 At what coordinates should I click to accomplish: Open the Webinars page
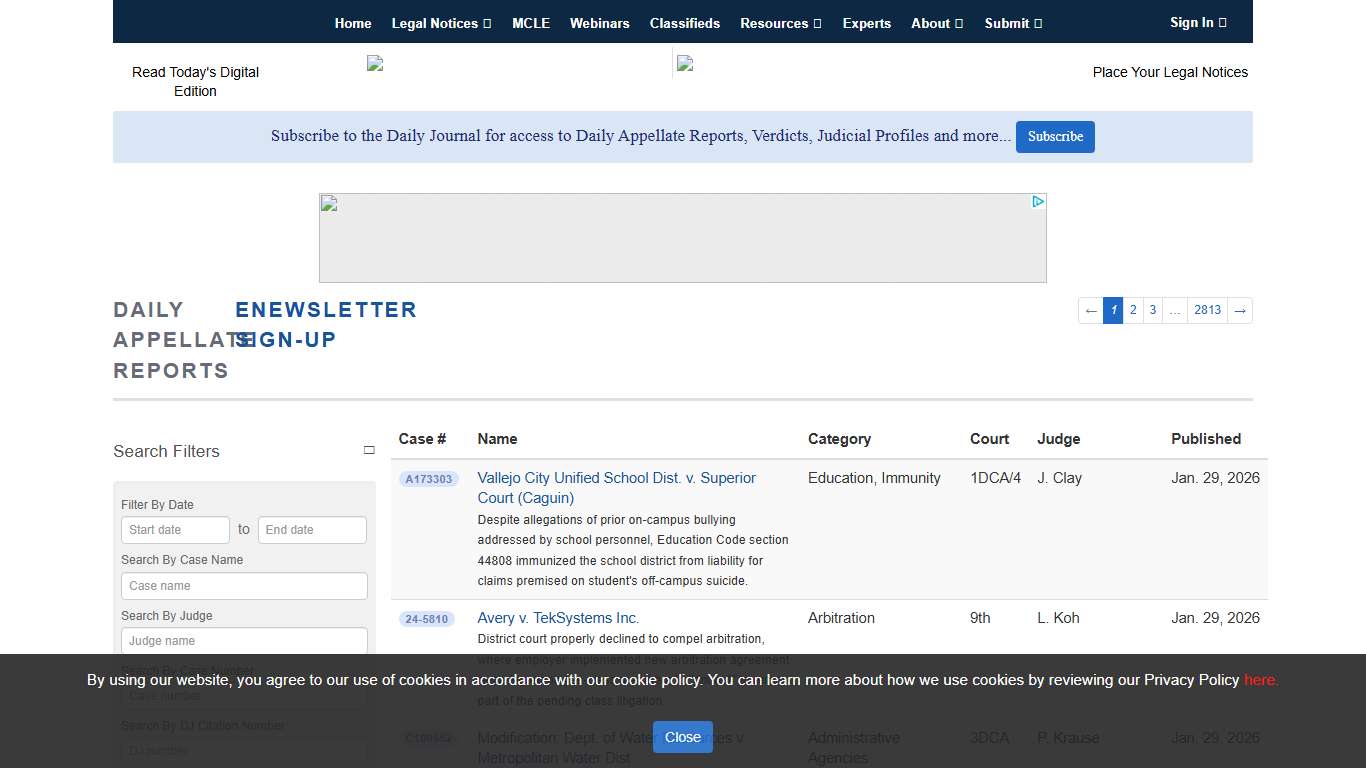click(x=600, y=23)
